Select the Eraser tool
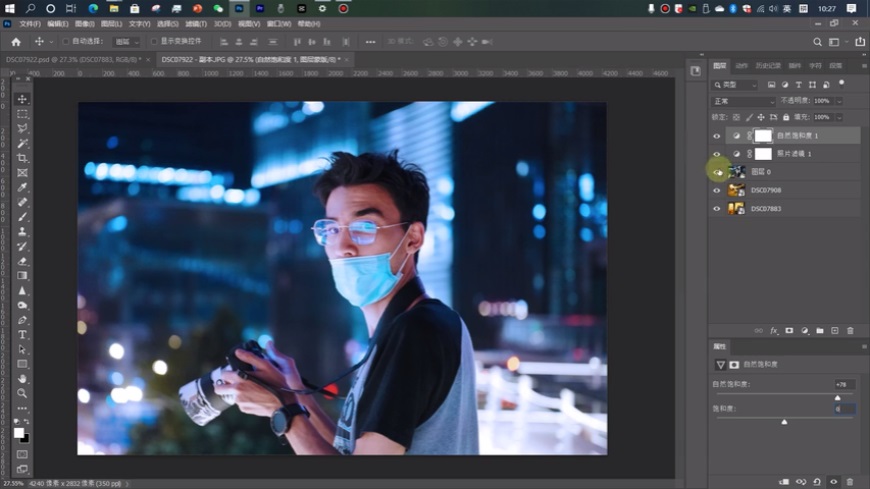870x489 pixels. tap(22, 261)
